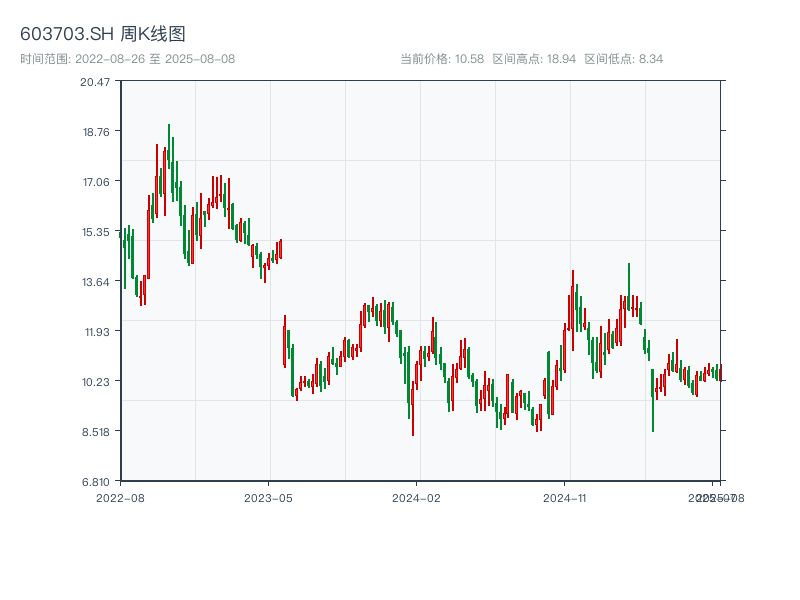Select the 13.64 price axis tick
Screen dimensions: 800x600
(x=96, y=281)
